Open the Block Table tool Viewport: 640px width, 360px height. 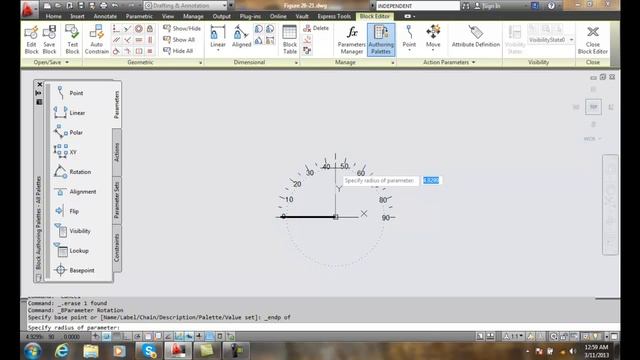290,40
